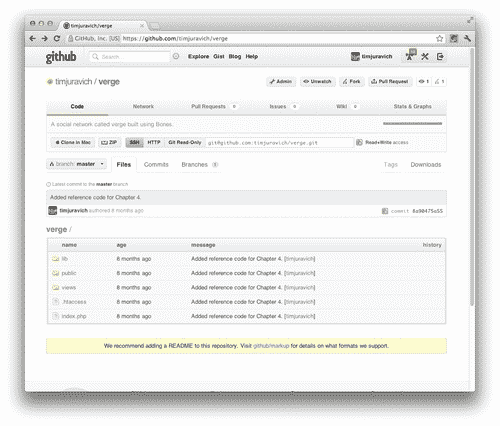Select the Files subtab
500x426 pixels.
pos(124,164)
